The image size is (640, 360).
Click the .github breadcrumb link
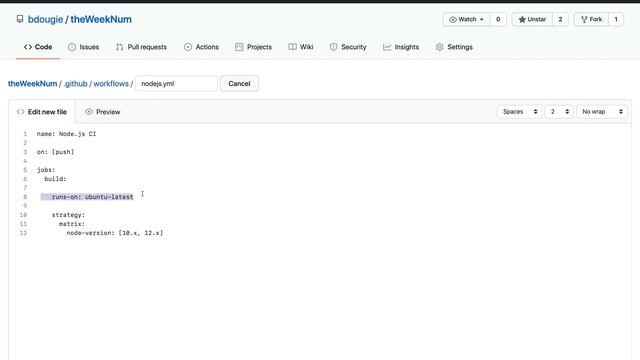76,83
